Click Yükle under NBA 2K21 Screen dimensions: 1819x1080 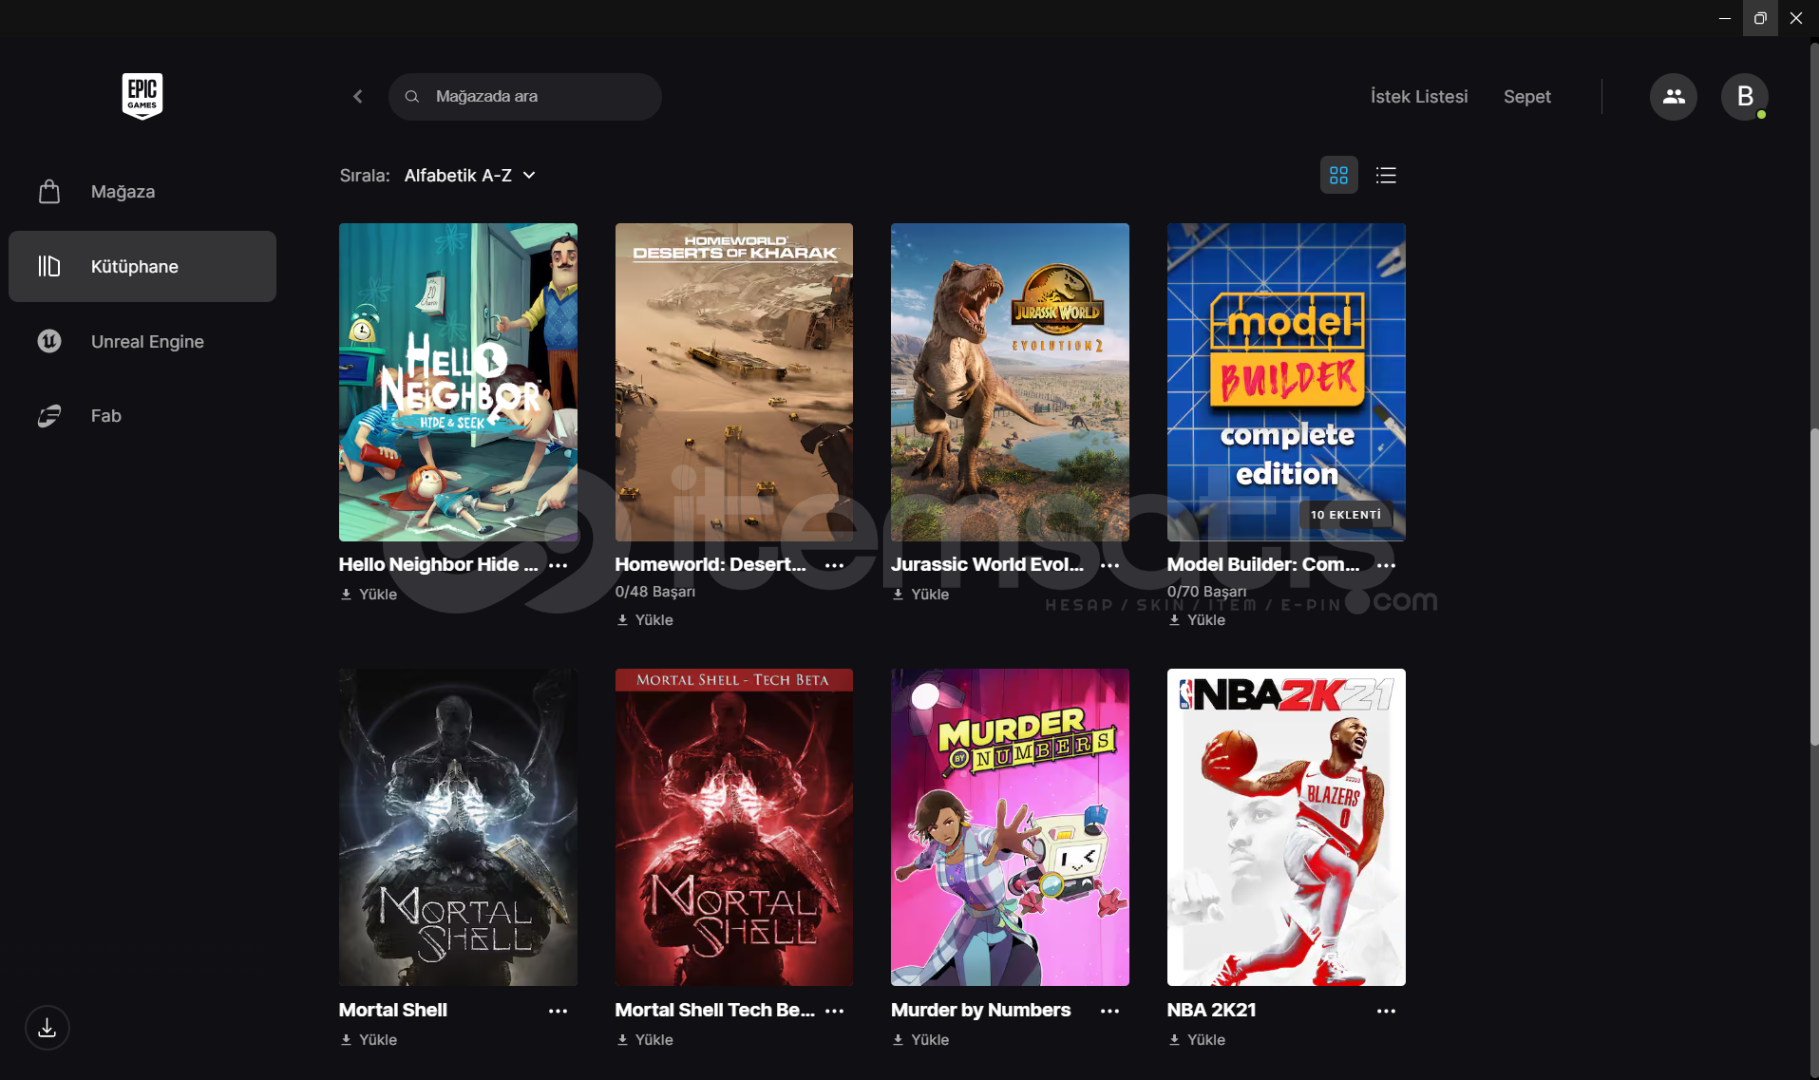pos(1197,1040)
